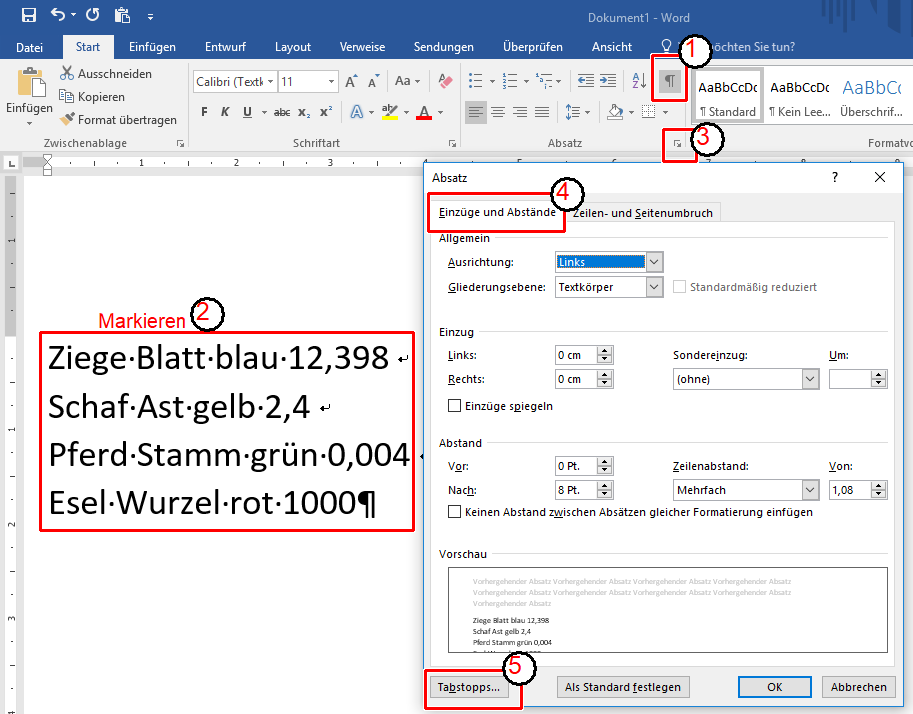Switch to the Sendungen ribbon tab
The width and height of the screenshot is (913, 714).
444,47
